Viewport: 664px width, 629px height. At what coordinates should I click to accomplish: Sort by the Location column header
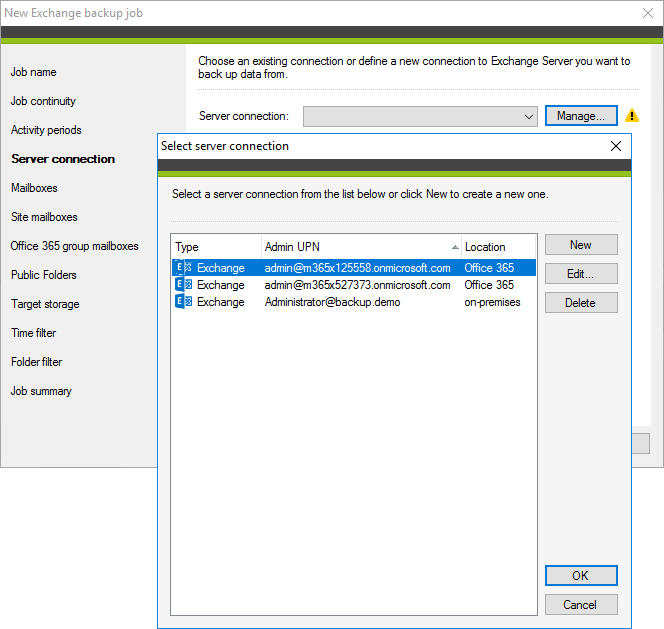tap(498, 247)
